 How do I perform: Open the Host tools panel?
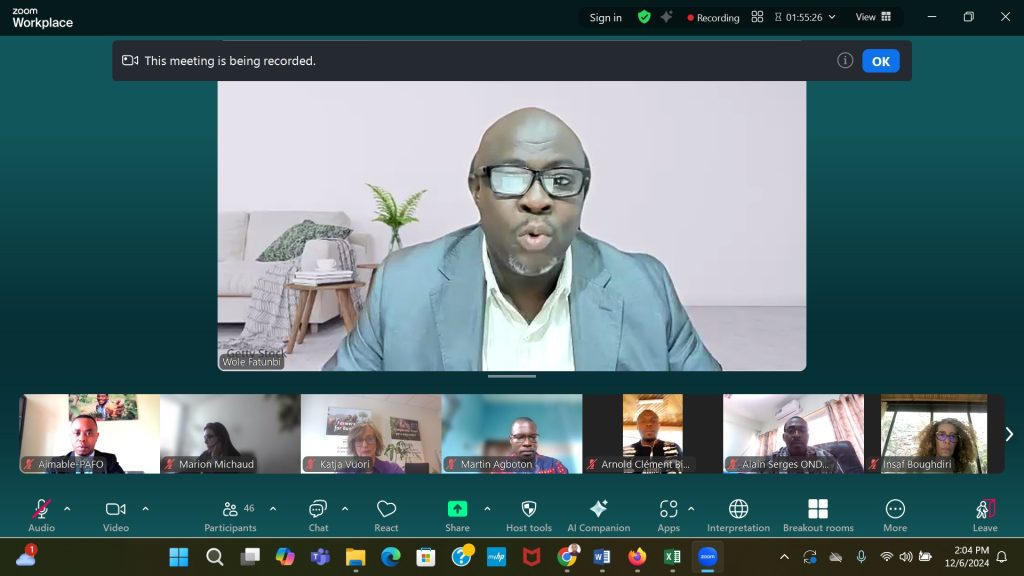pyautogui.click(x=528, y=512)
